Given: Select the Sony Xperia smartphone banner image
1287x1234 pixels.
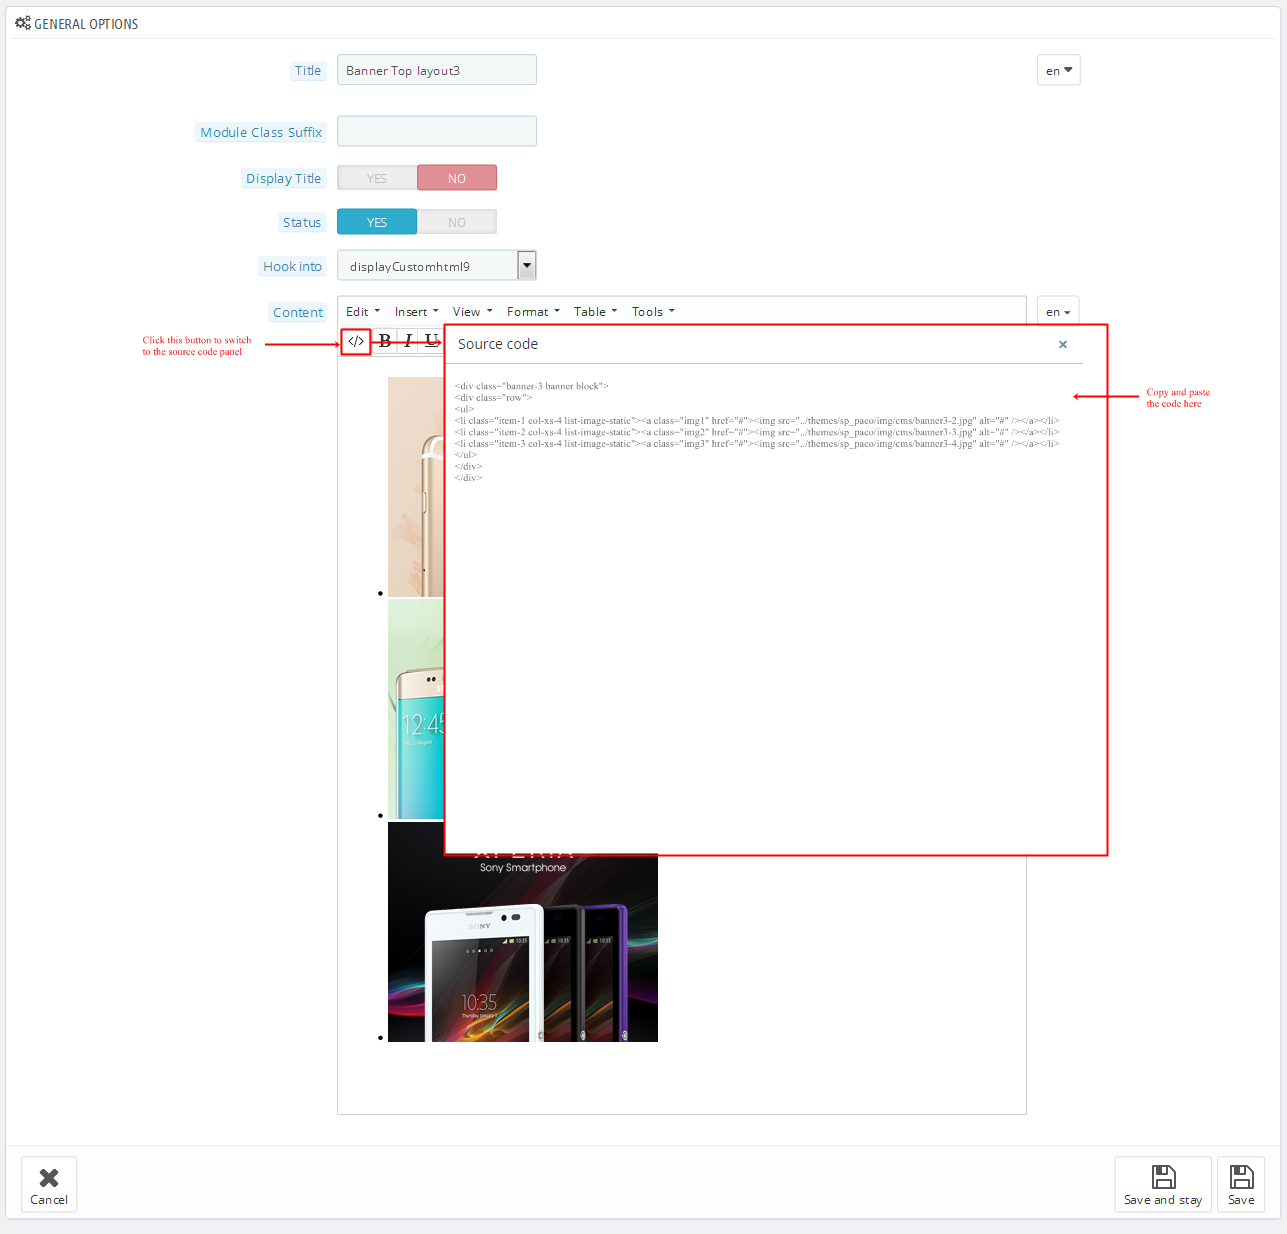Looking at the screenshot, I should (523, 948).
